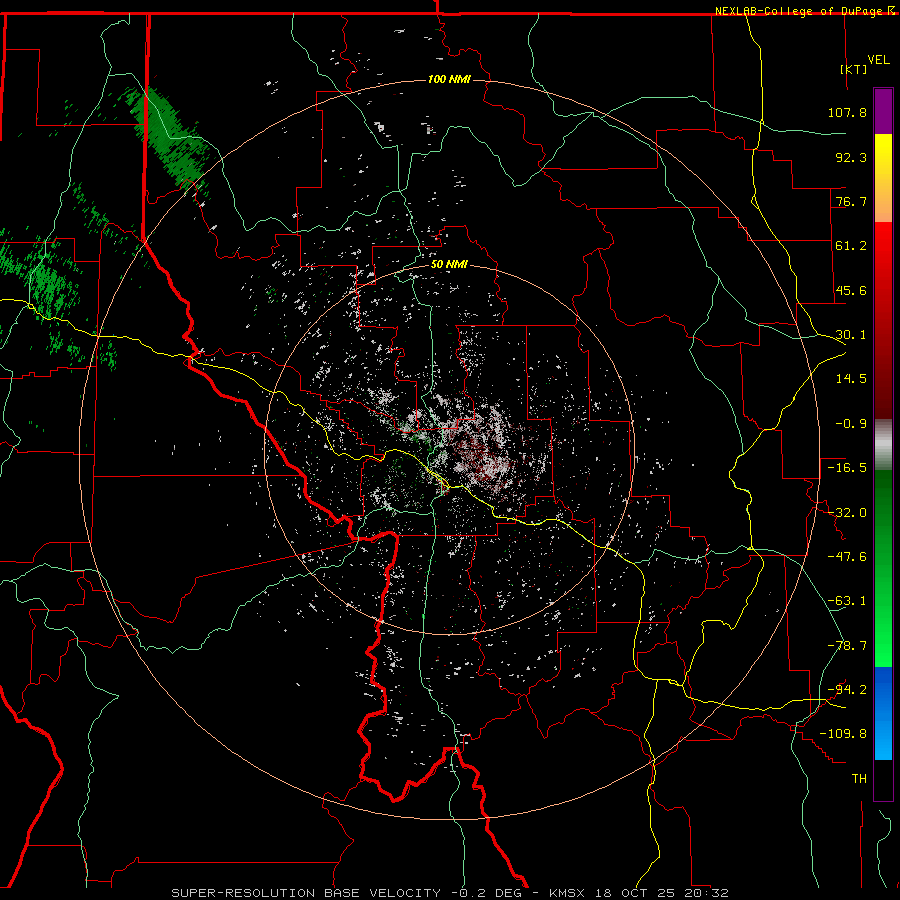Click the 45.6 scale value
Image resolution: width=900 pixels, height=900 pixels.
pyautogui.click(x=851, y=290)
